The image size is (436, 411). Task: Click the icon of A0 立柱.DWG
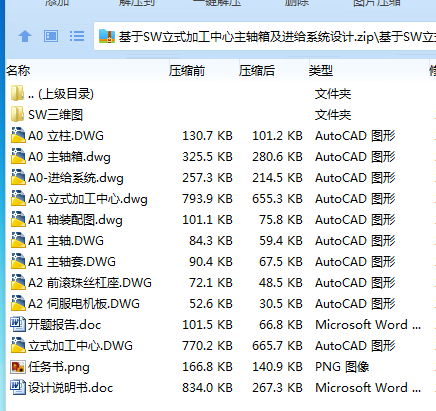[18, 135]
